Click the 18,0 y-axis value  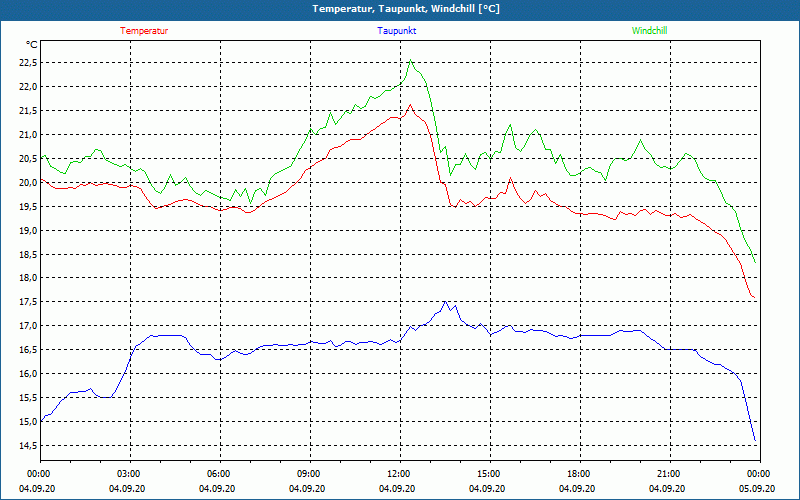(28, 278)
